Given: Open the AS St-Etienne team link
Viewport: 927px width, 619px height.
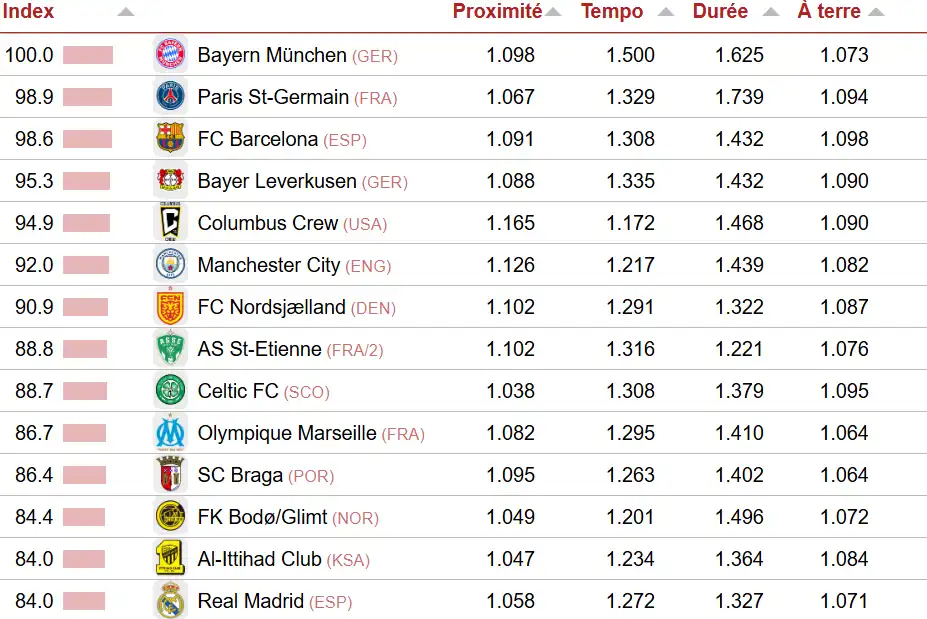Looking at the screenshot, I should click(260, 349).
